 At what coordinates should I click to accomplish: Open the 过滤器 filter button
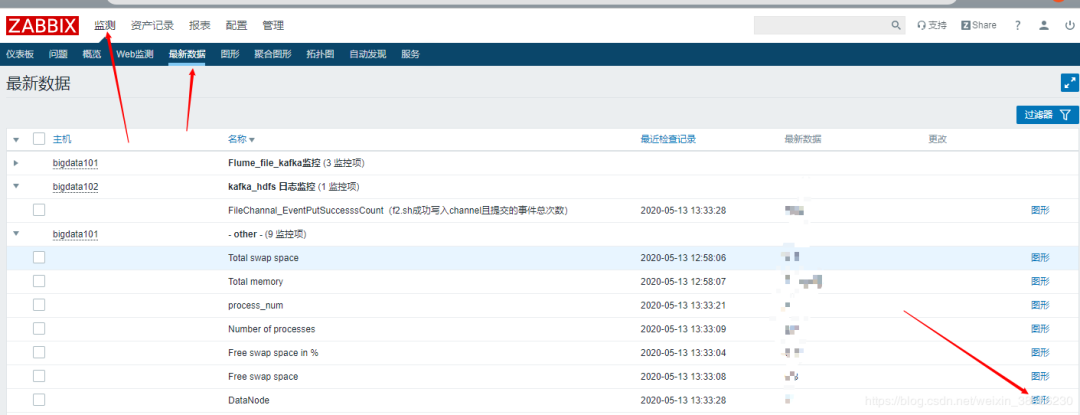(x=1048, y=115)
